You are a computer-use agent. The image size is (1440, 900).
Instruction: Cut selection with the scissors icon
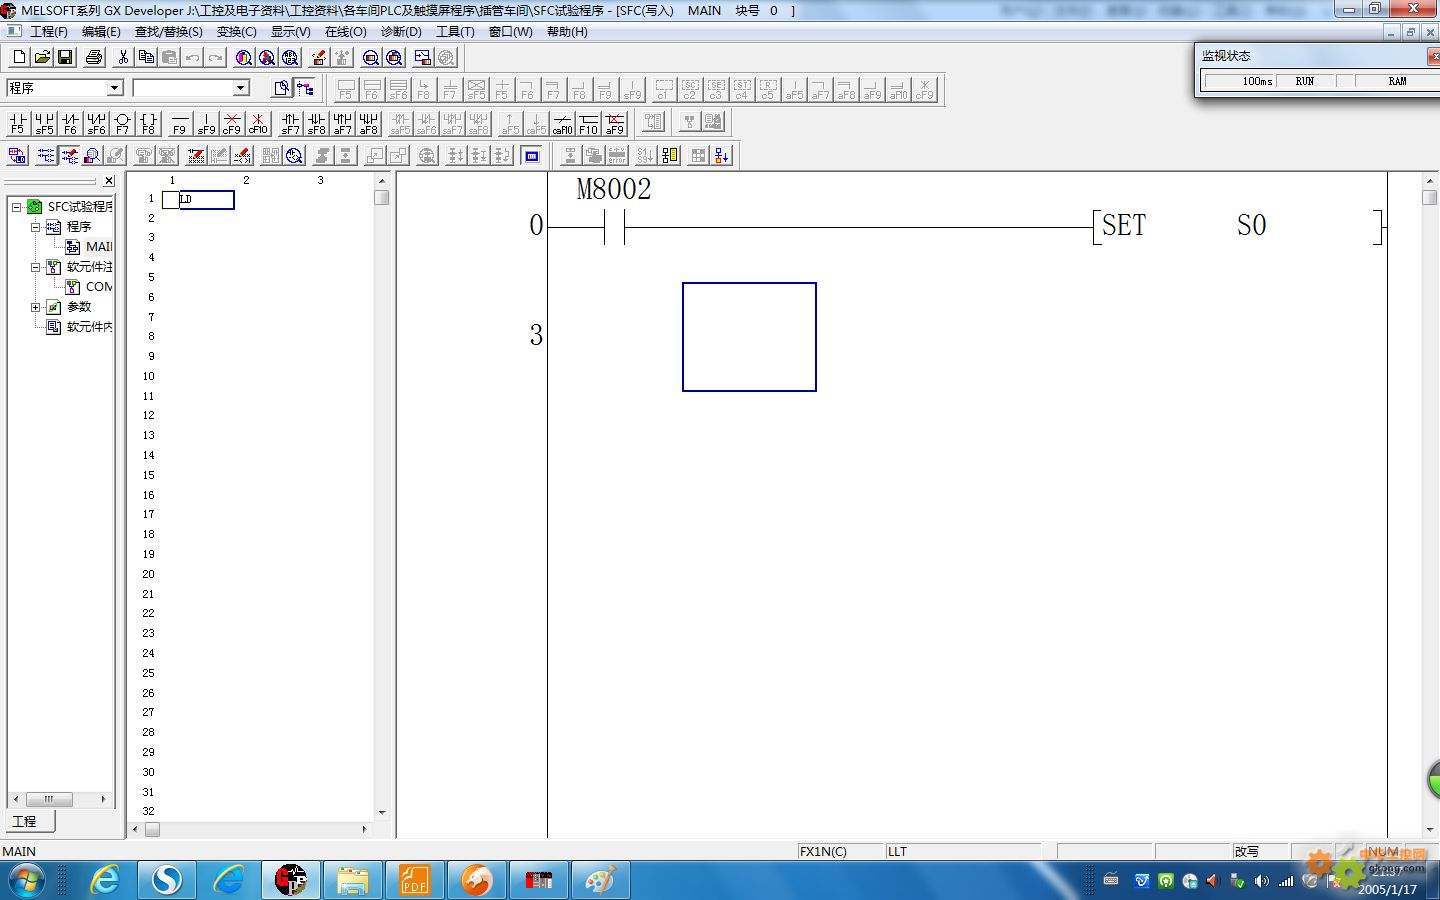click(123, 58)
